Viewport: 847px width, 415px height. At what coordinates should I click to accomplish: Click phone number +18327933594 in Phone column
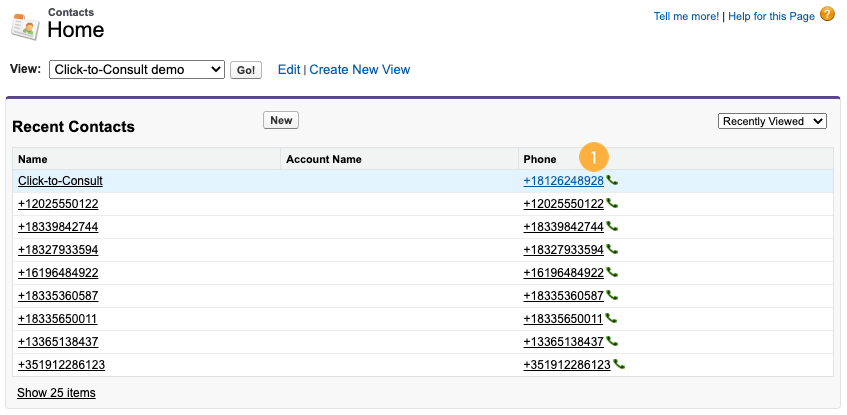click(x=563, y=250)
